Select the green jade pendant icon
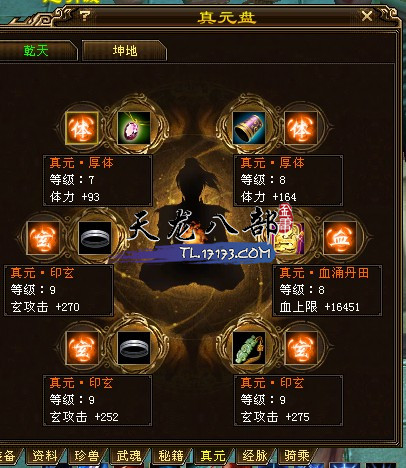Image resolution: width=406 pixels, height=468 pixels. click(249, 348)
